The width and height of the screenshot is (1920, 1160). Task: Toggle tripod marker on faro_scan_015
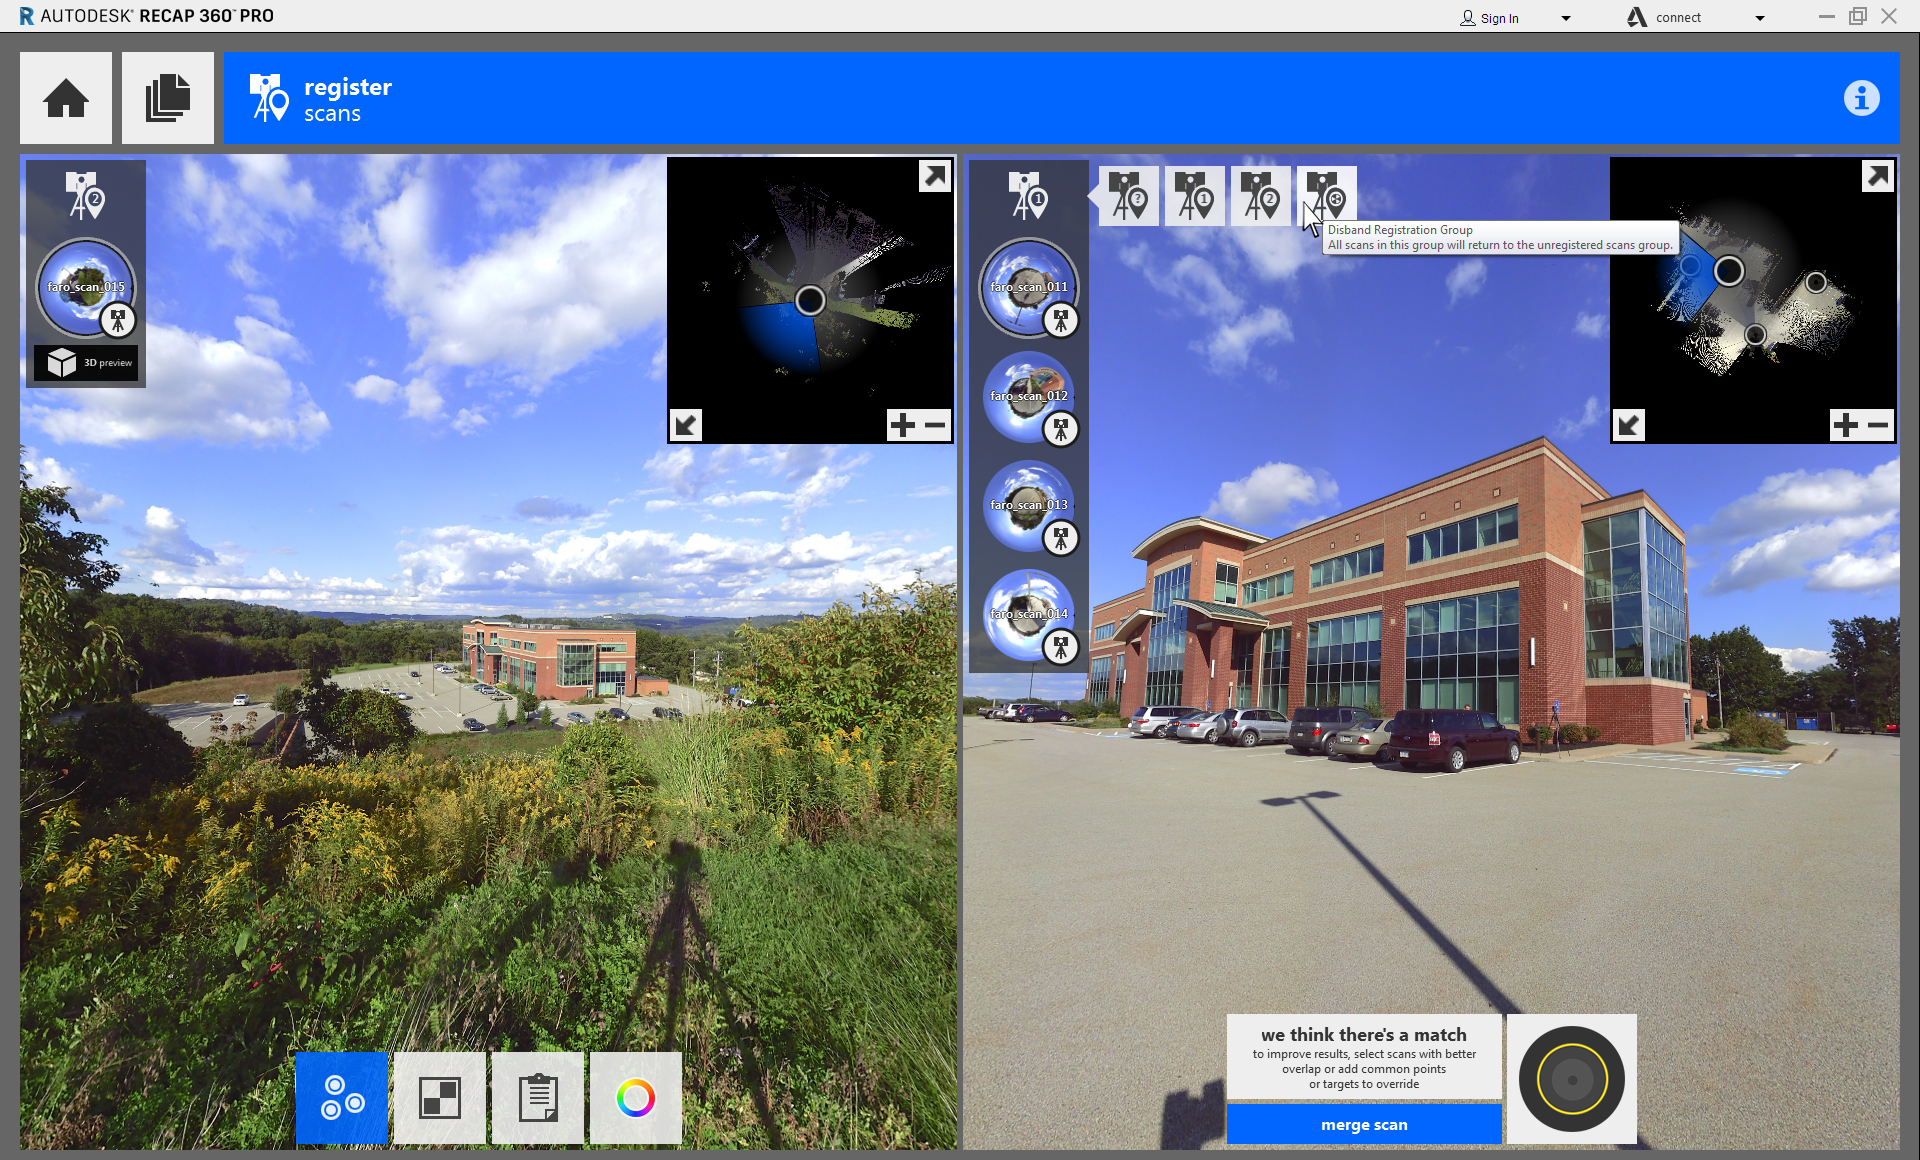(118, 321)
